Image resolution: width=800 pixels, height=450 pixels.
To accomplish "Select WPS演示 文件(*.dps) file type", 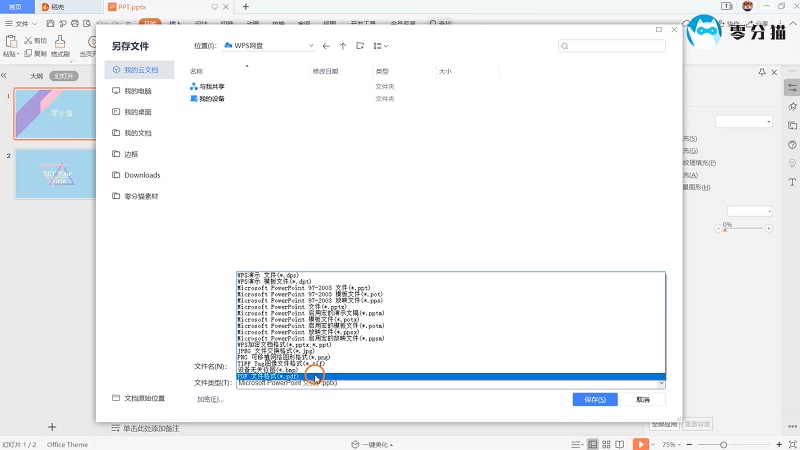I will pyautogui.click(x=451, y=276).
